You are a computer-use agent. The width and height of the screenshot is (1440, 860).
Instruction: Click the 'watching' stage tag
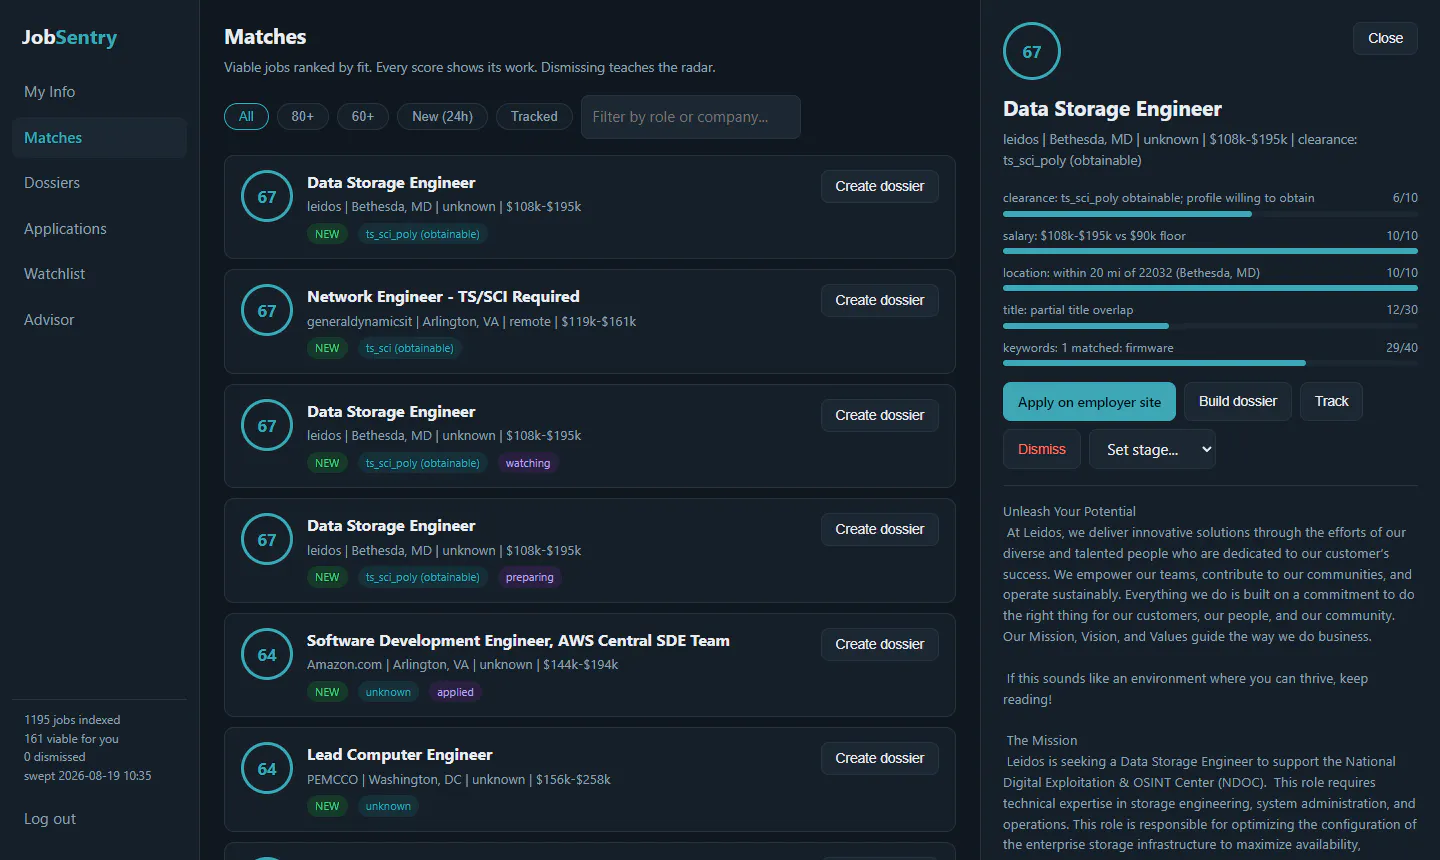[x=528, y=463]
